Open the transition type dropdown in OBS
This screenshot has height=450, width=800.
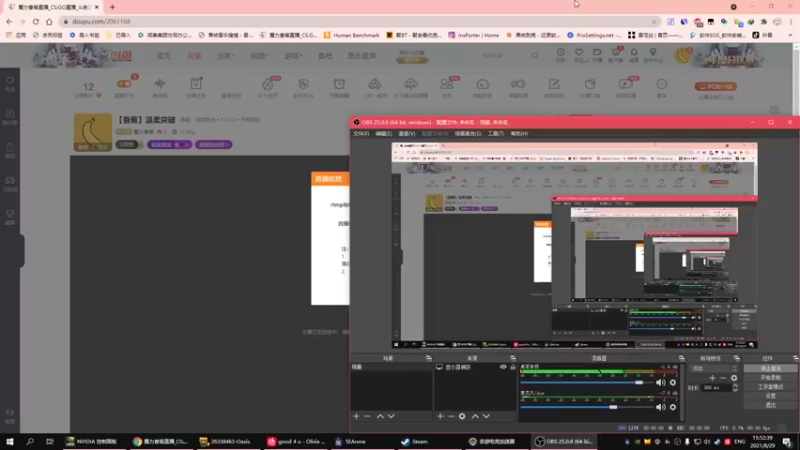(713, 368)
